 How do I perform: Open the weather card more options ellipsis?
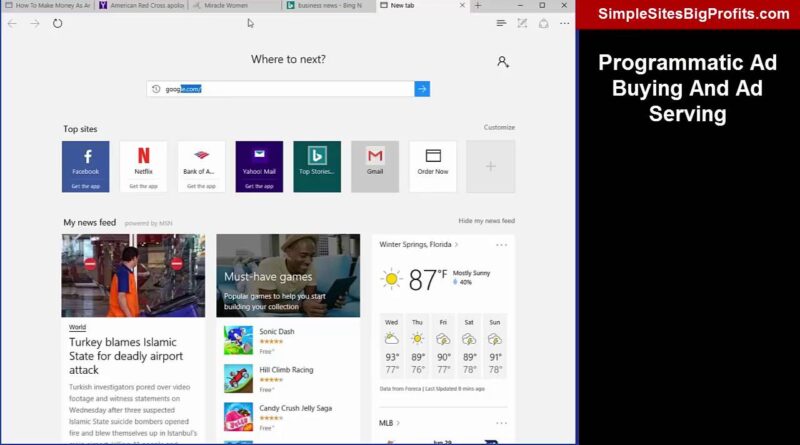(x=501, y=245)
